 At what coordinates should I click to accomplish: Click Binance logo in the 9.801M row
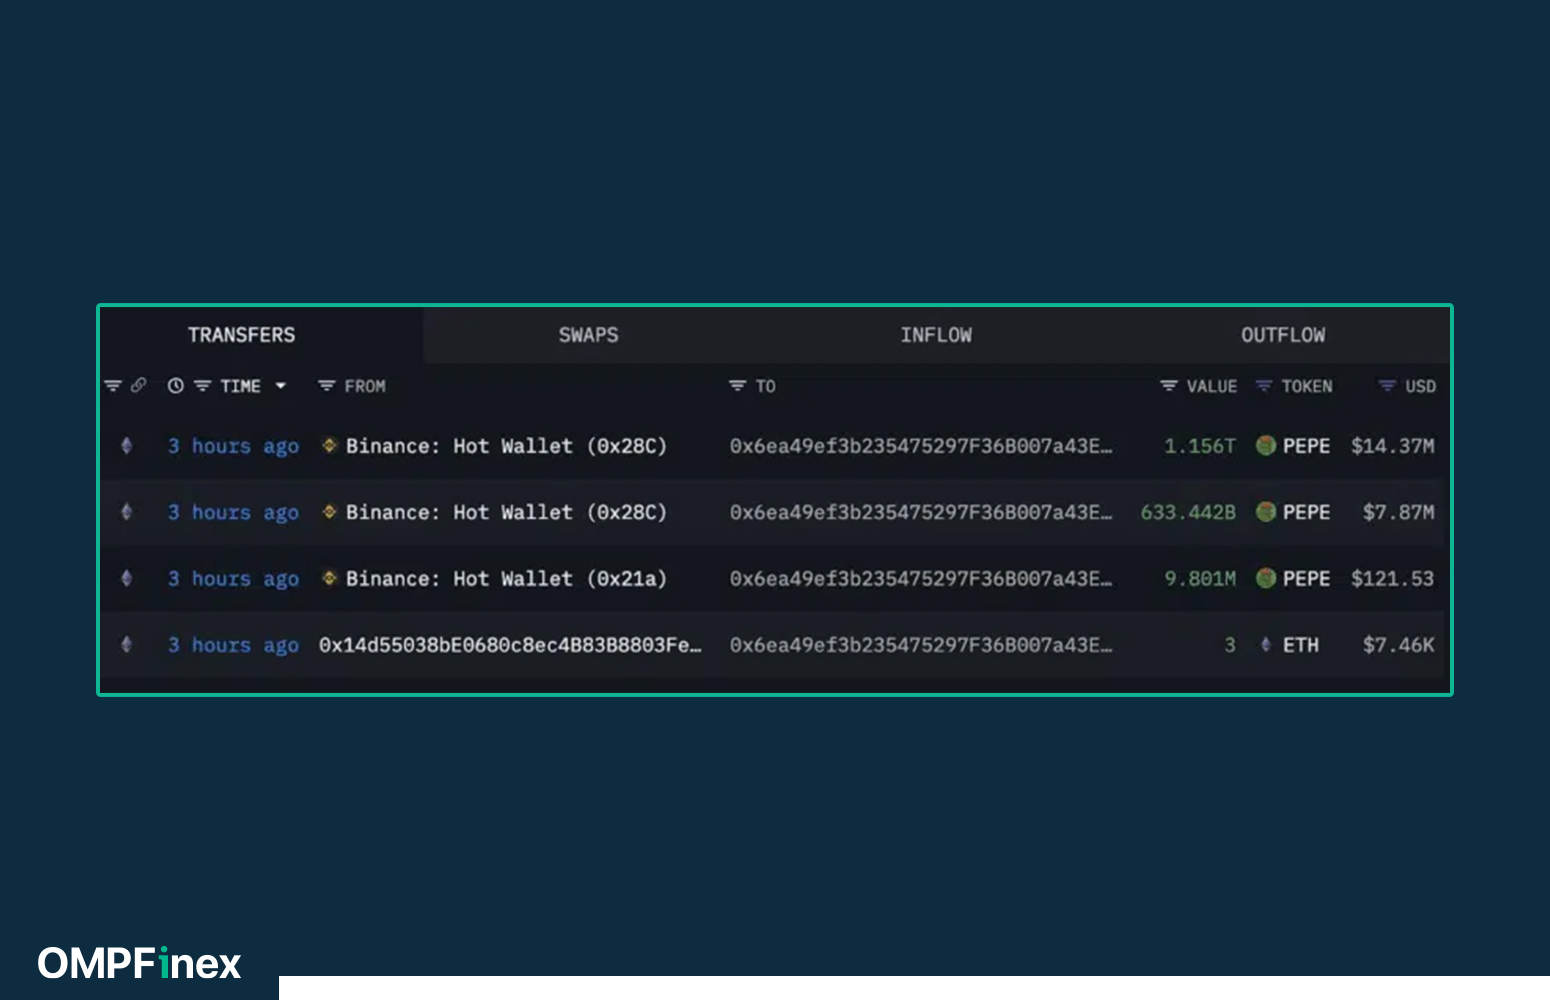click(329, 578)
